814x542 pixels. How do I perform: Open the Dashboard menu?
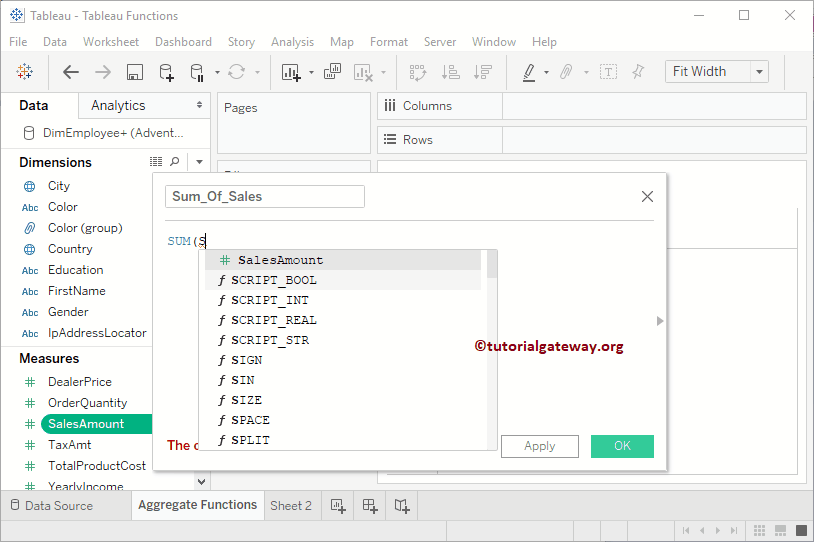(183, 42)
